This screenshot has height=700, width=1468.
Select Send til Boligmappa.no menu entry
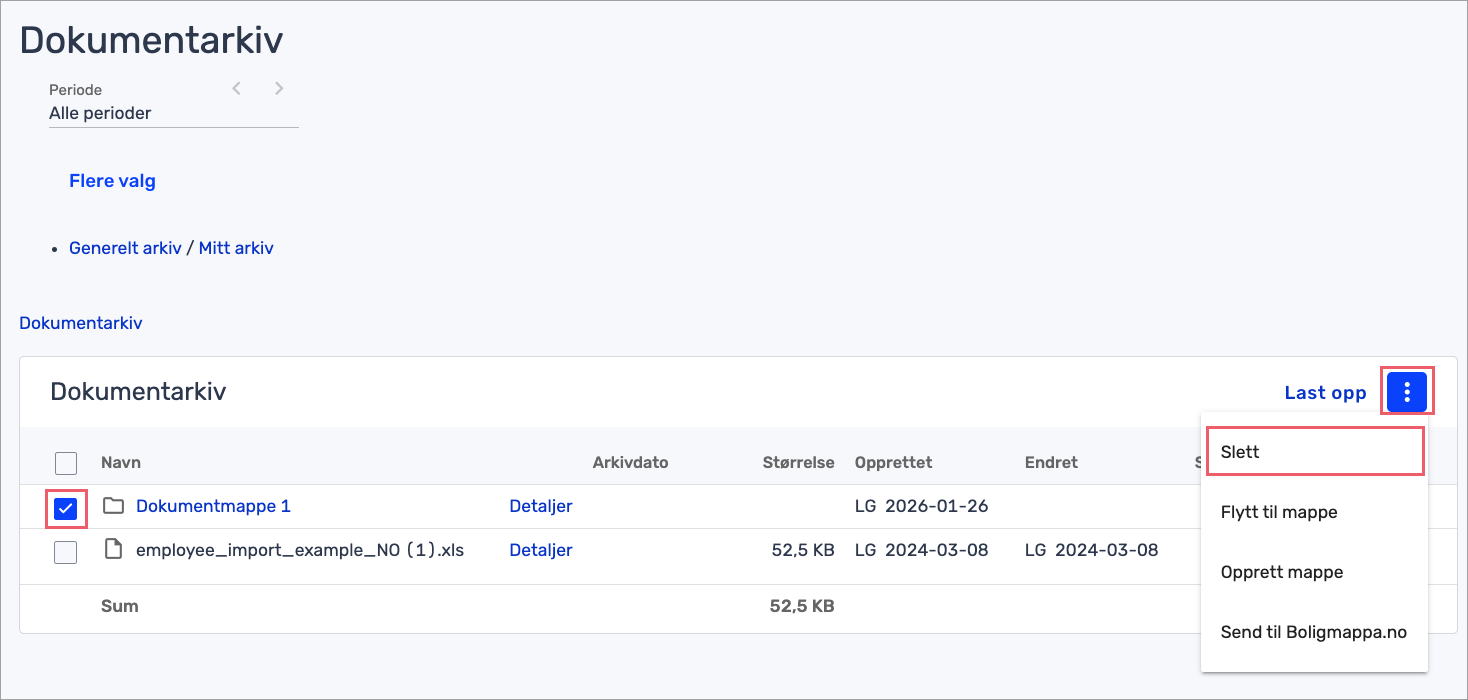pos(1314,632)
